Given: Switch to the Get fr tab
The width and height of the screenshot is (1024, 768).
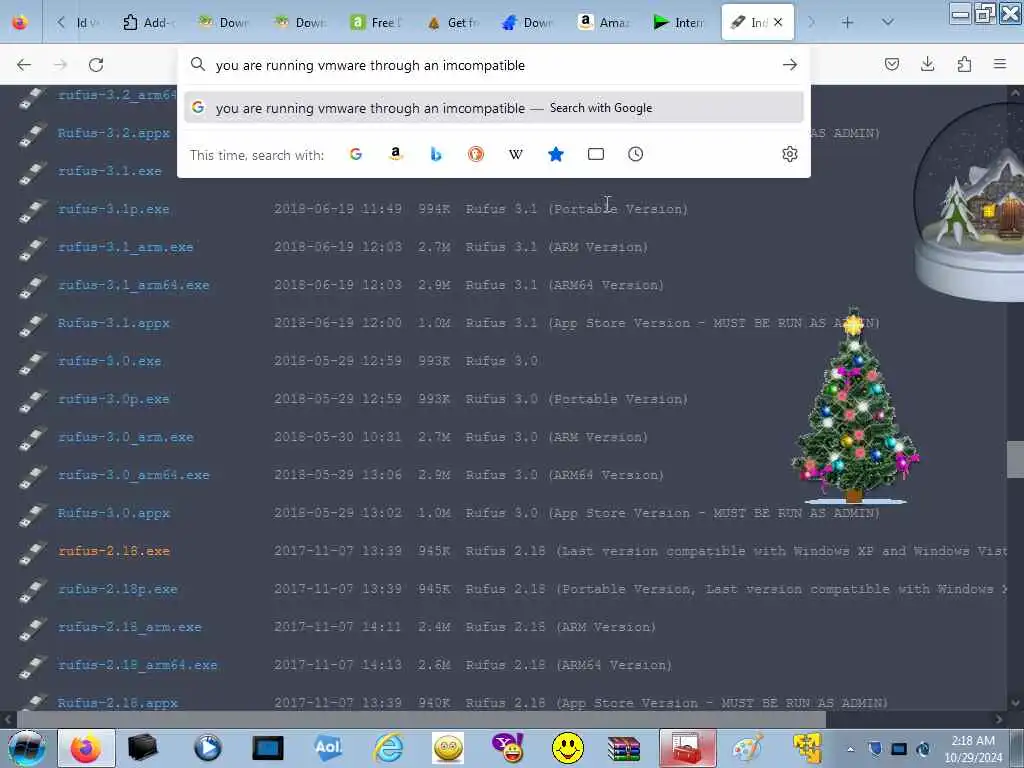Looking at the screenshot, I should coord(453,22).
